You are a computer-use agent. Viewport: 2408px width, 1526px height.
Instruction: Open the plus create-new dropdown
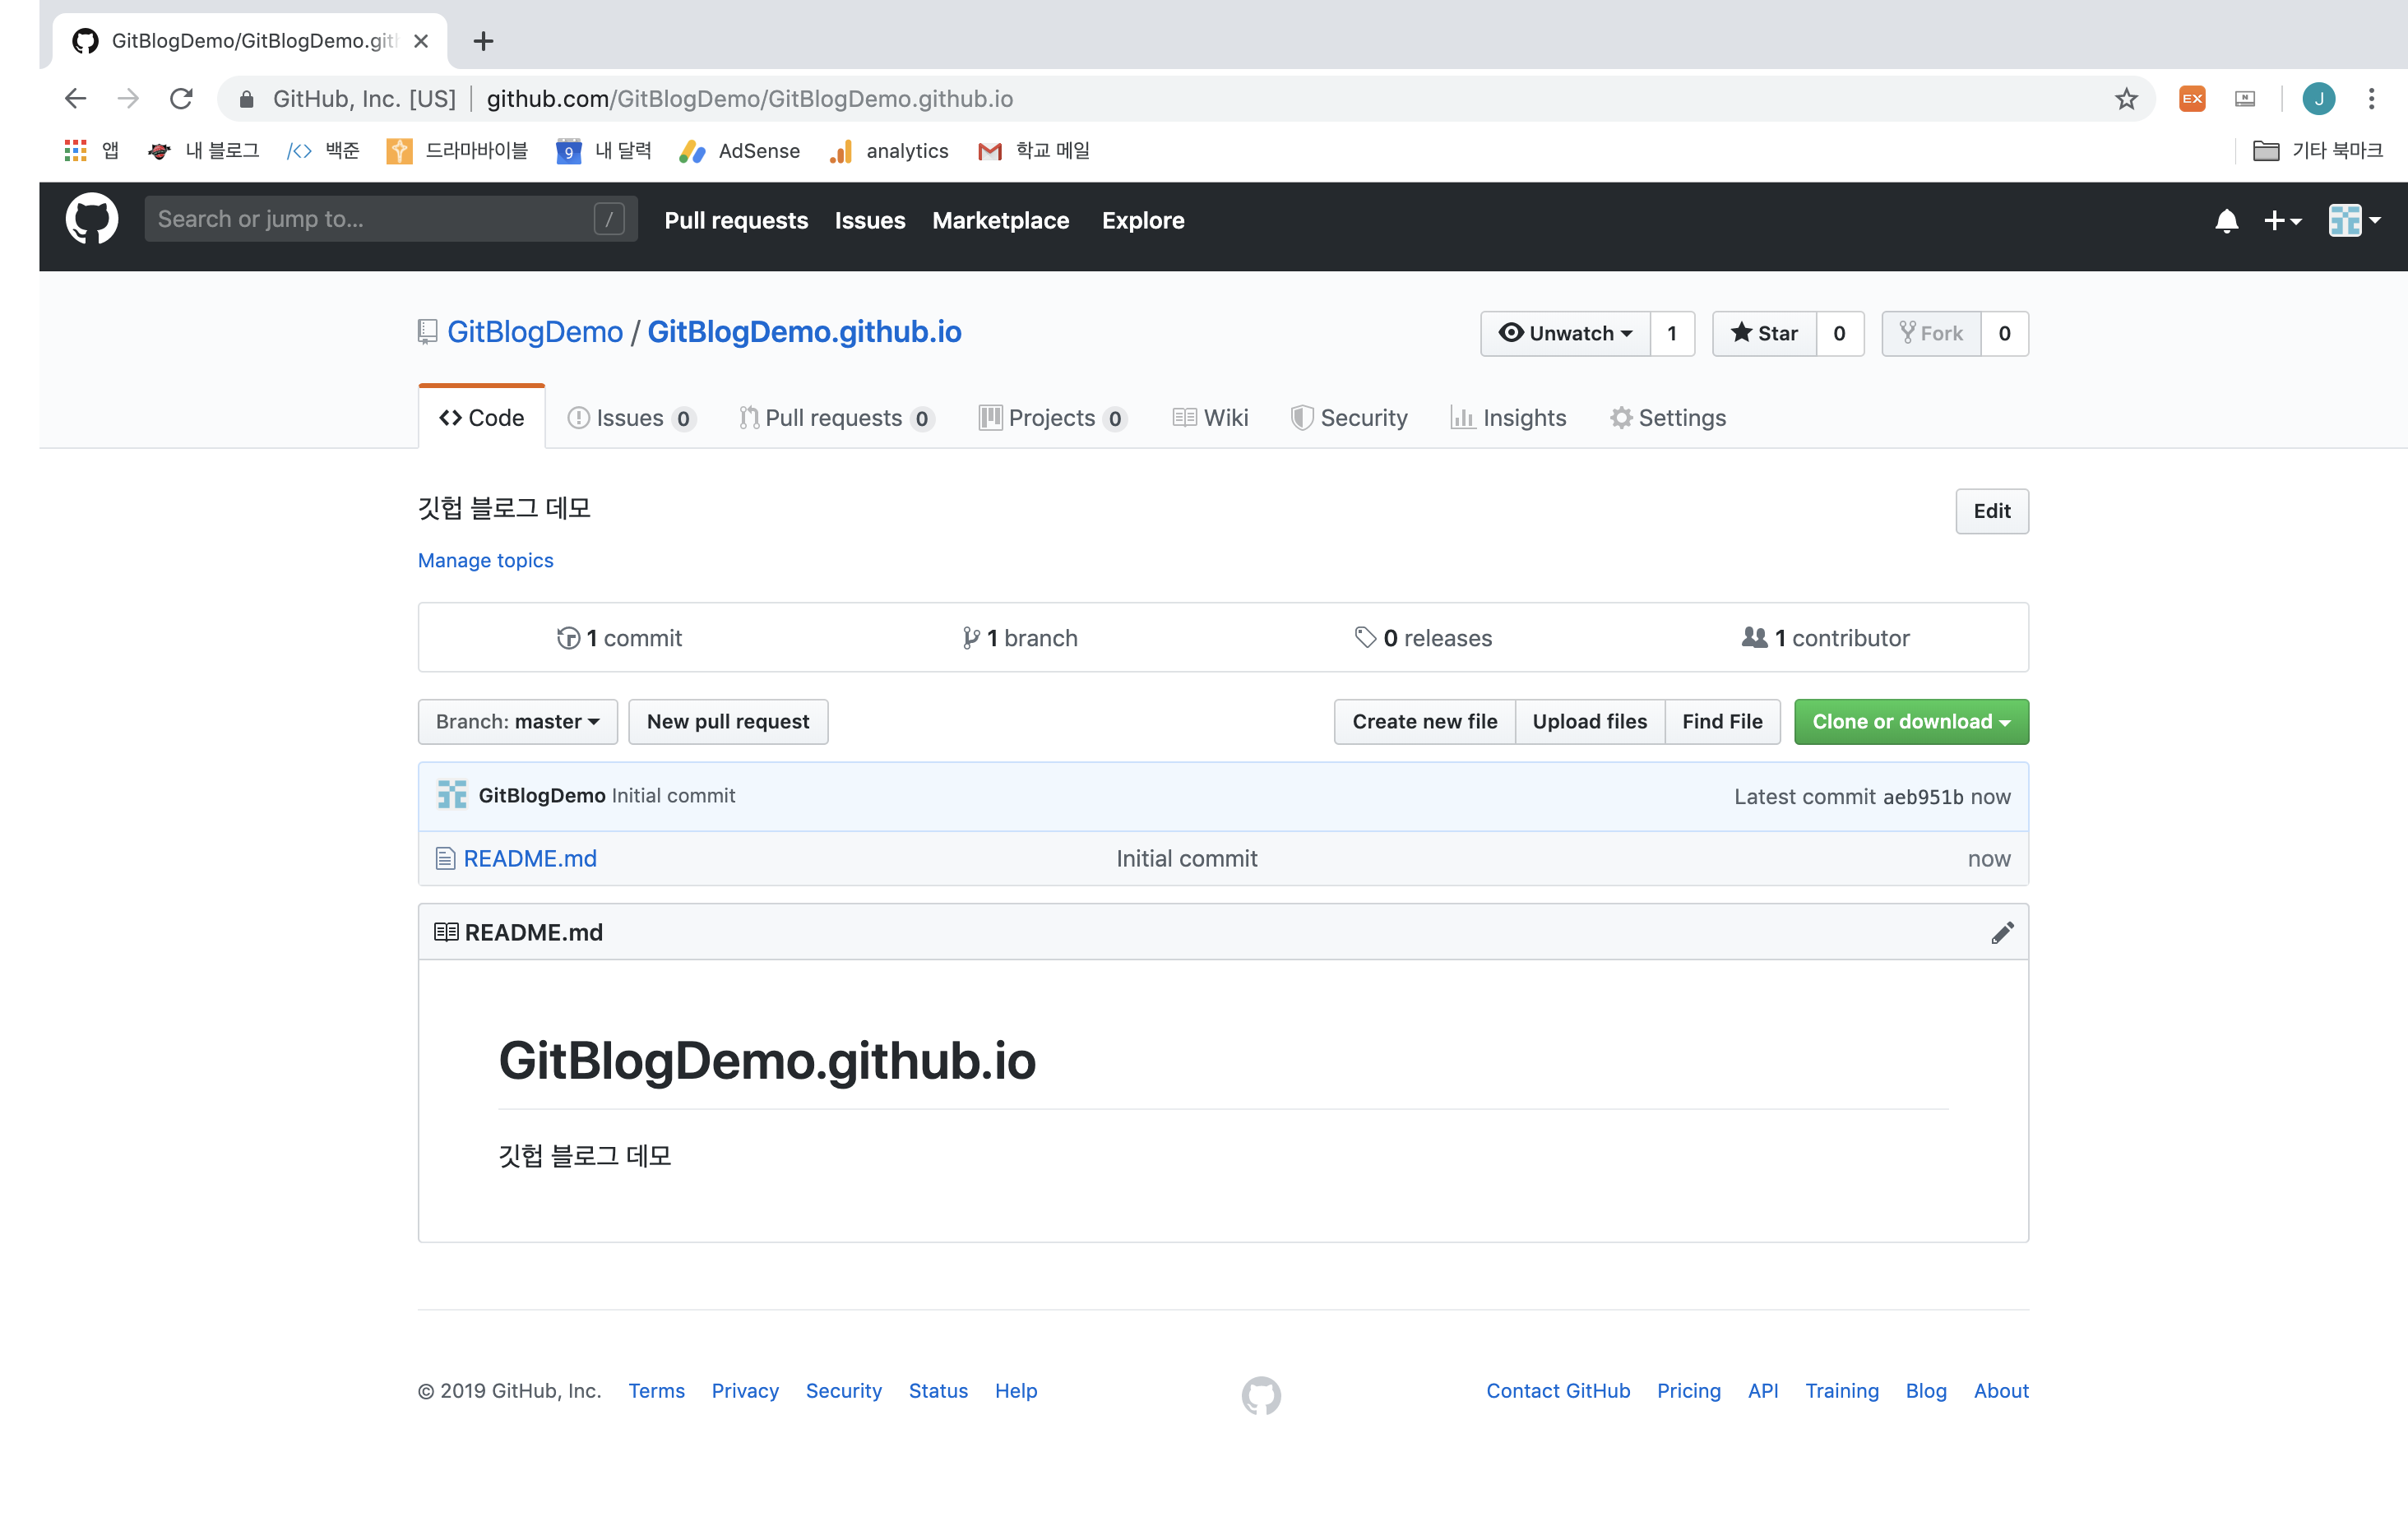click(x=2281, y=220)
